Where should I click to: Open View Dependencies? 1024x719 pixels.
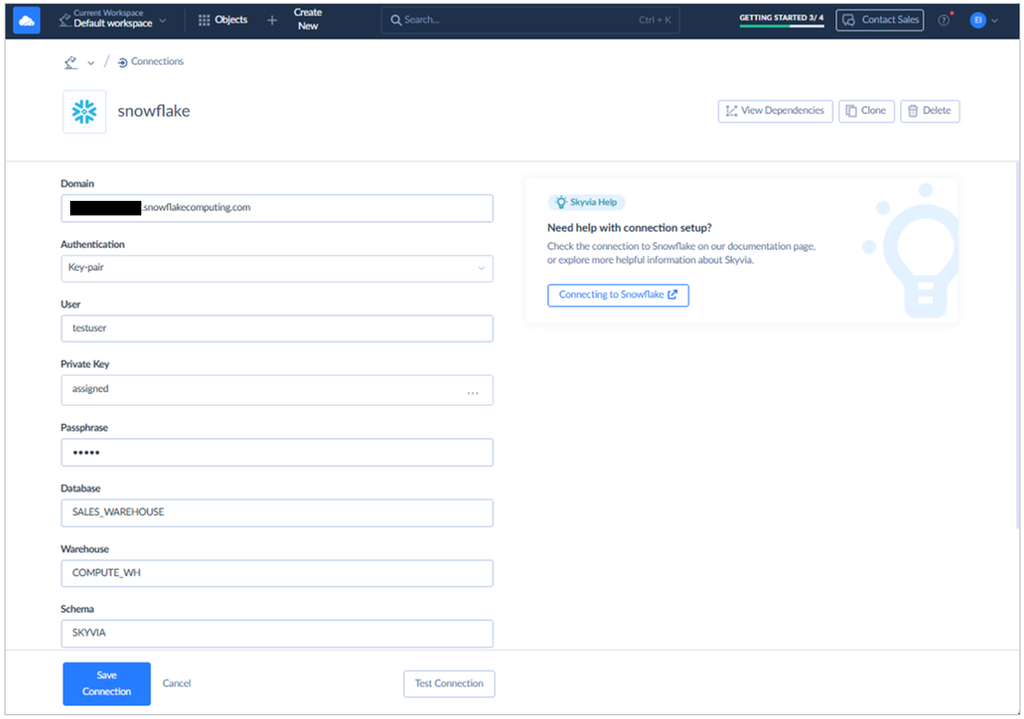[x=775, y=111]
